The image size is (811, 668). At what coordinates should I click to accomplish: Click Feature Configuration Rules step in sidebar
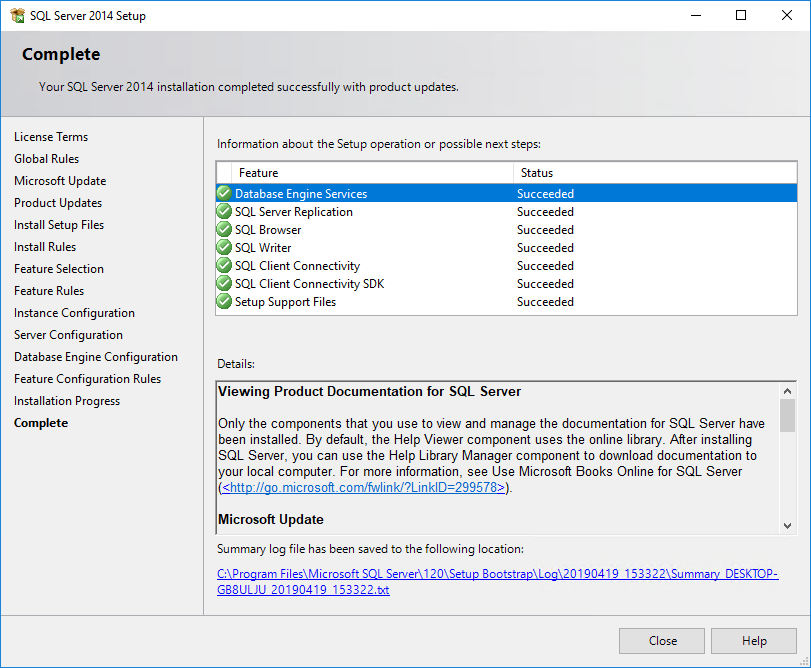[87, 379]
